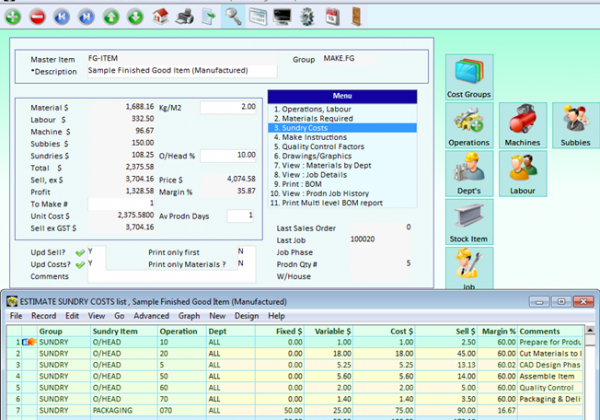Screen dimensions: 600x420
Task: Click the monitor screen icon in toolbar
Action: coord(282,17)
